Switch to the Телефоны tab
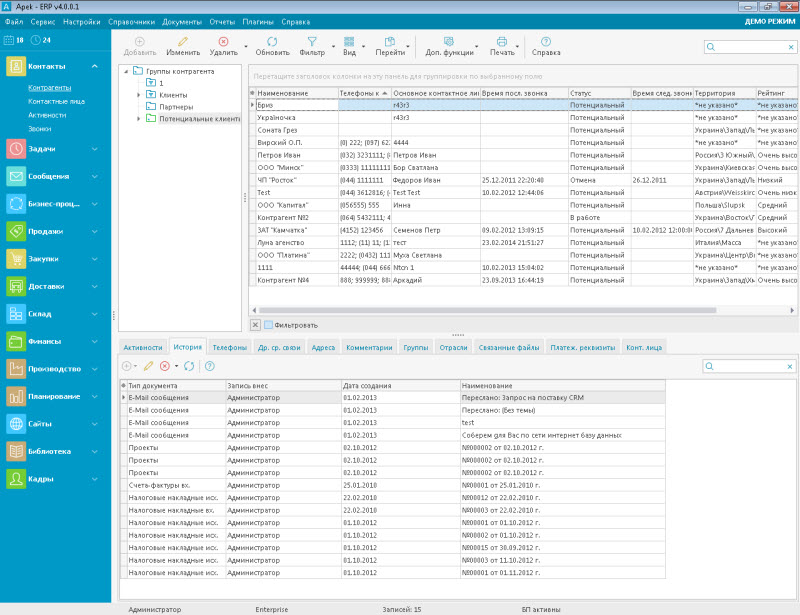This screenshot has width=800, height=615. point(229,347)
